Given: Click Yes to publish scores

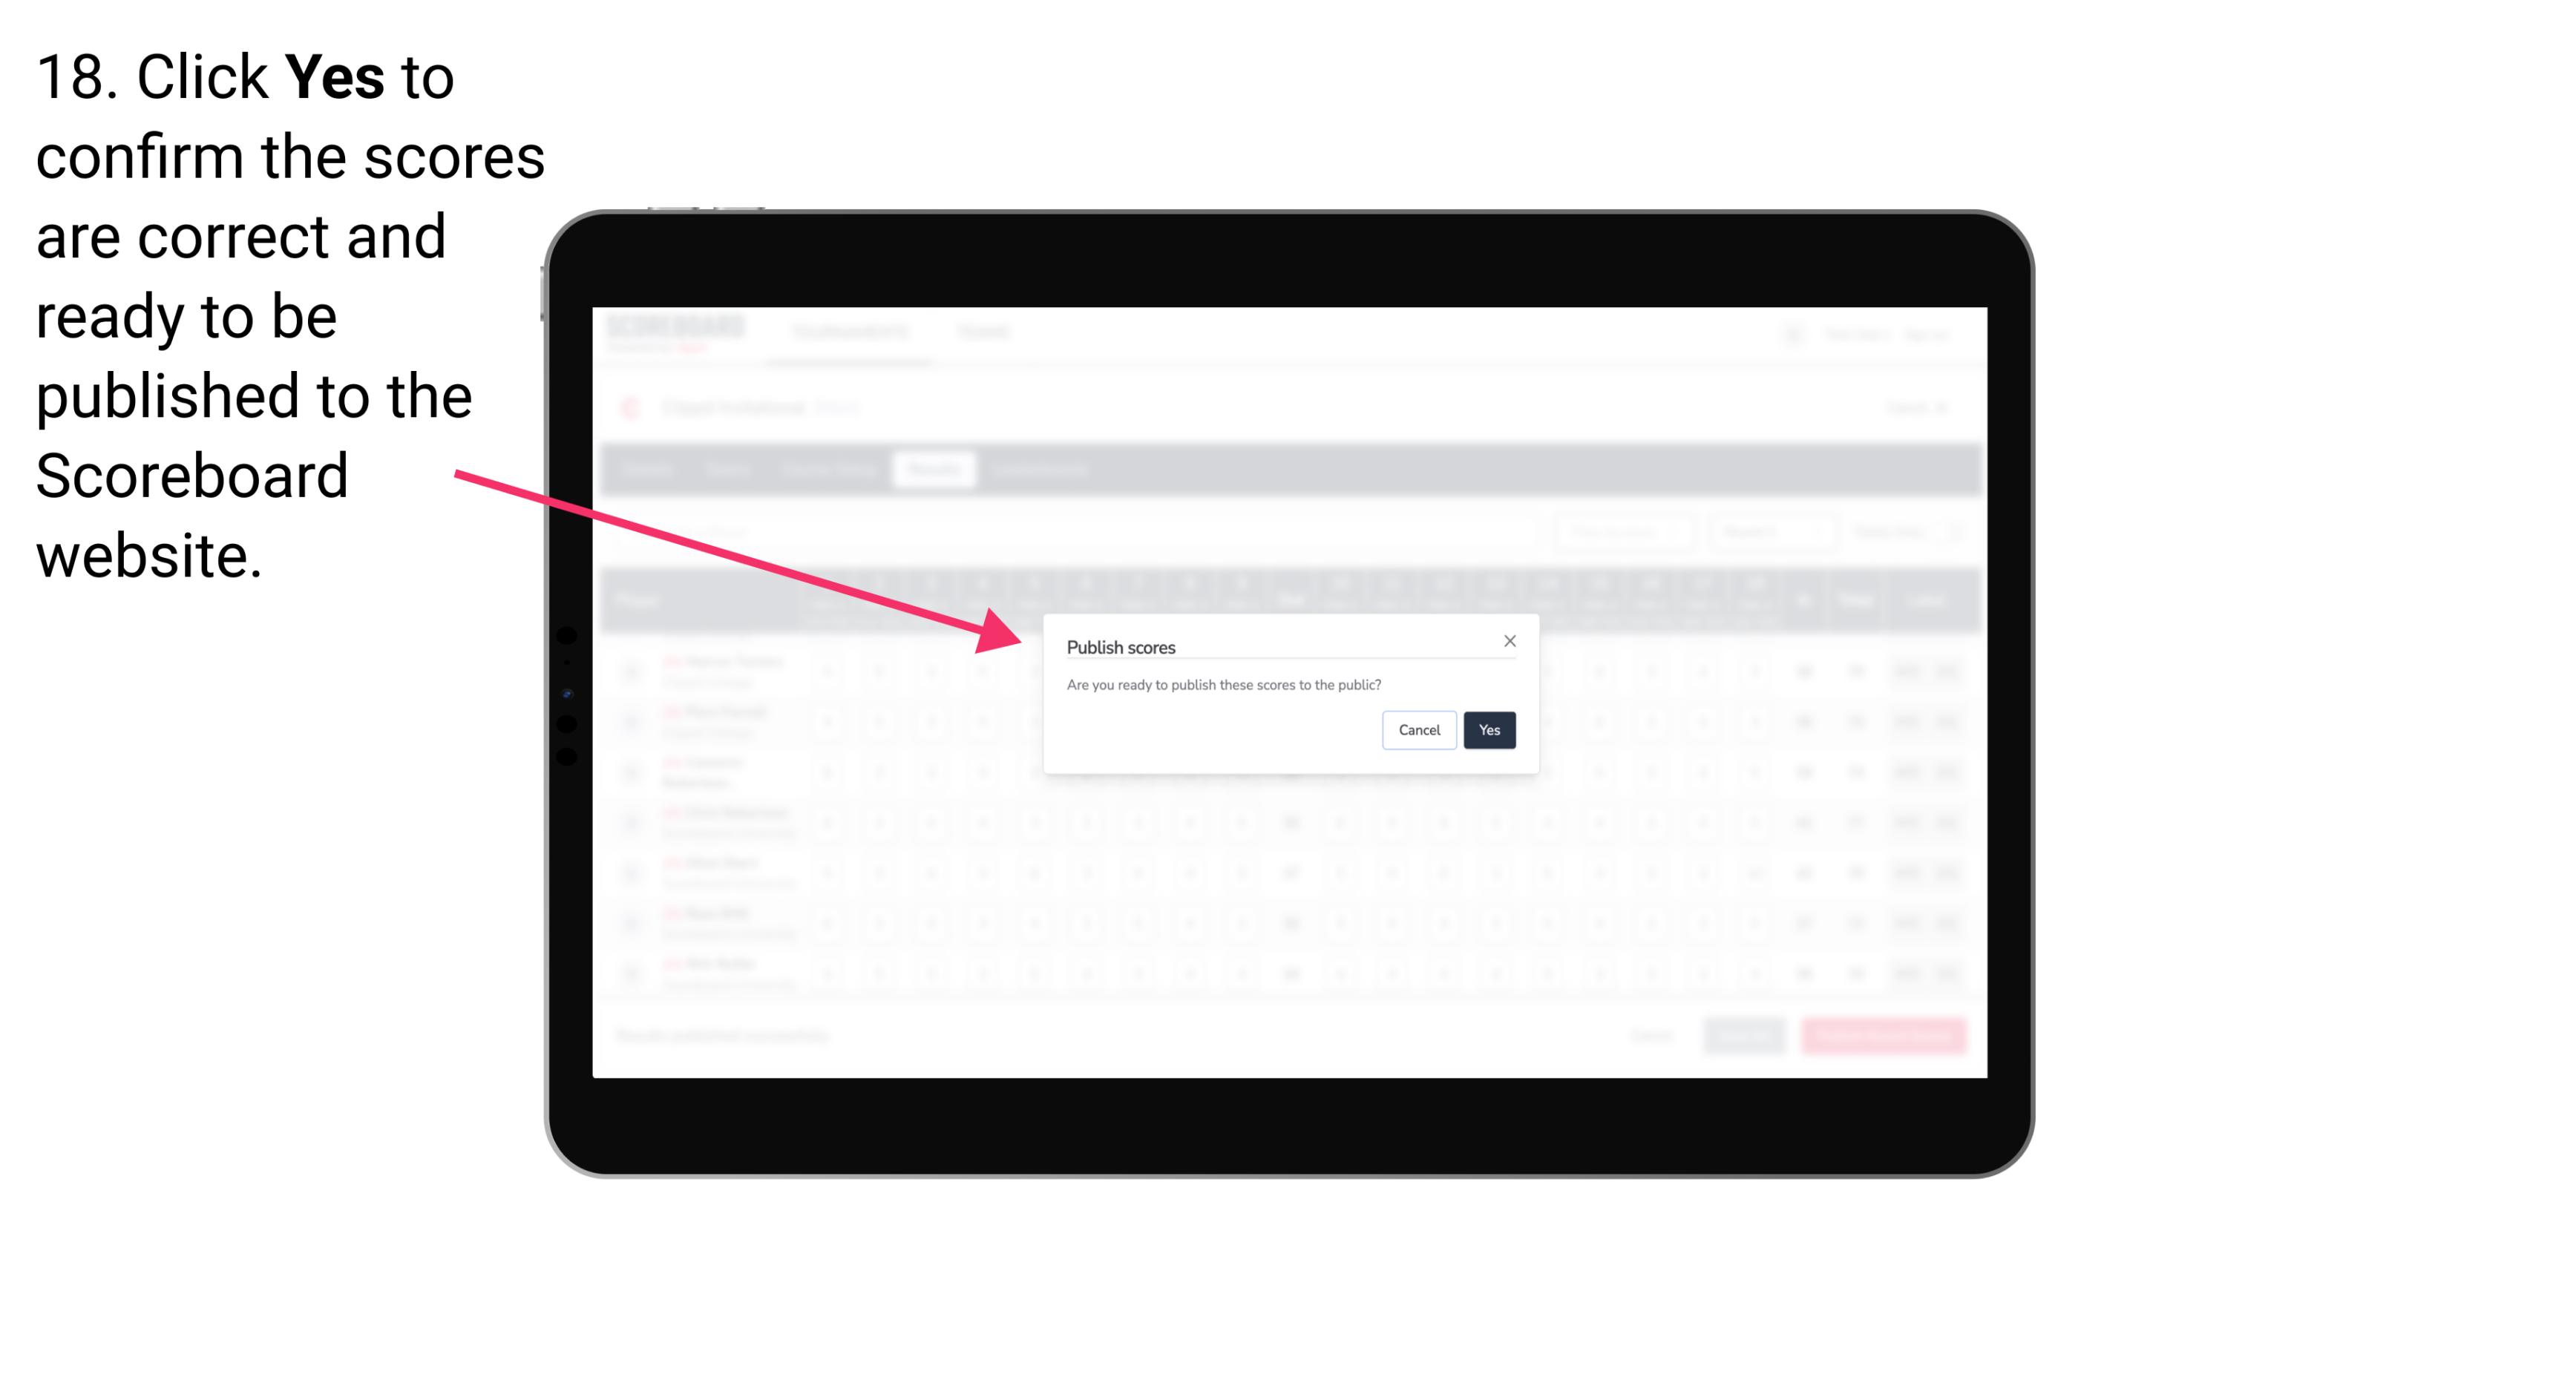Looking at the screenshot, I should [1489, 729].
